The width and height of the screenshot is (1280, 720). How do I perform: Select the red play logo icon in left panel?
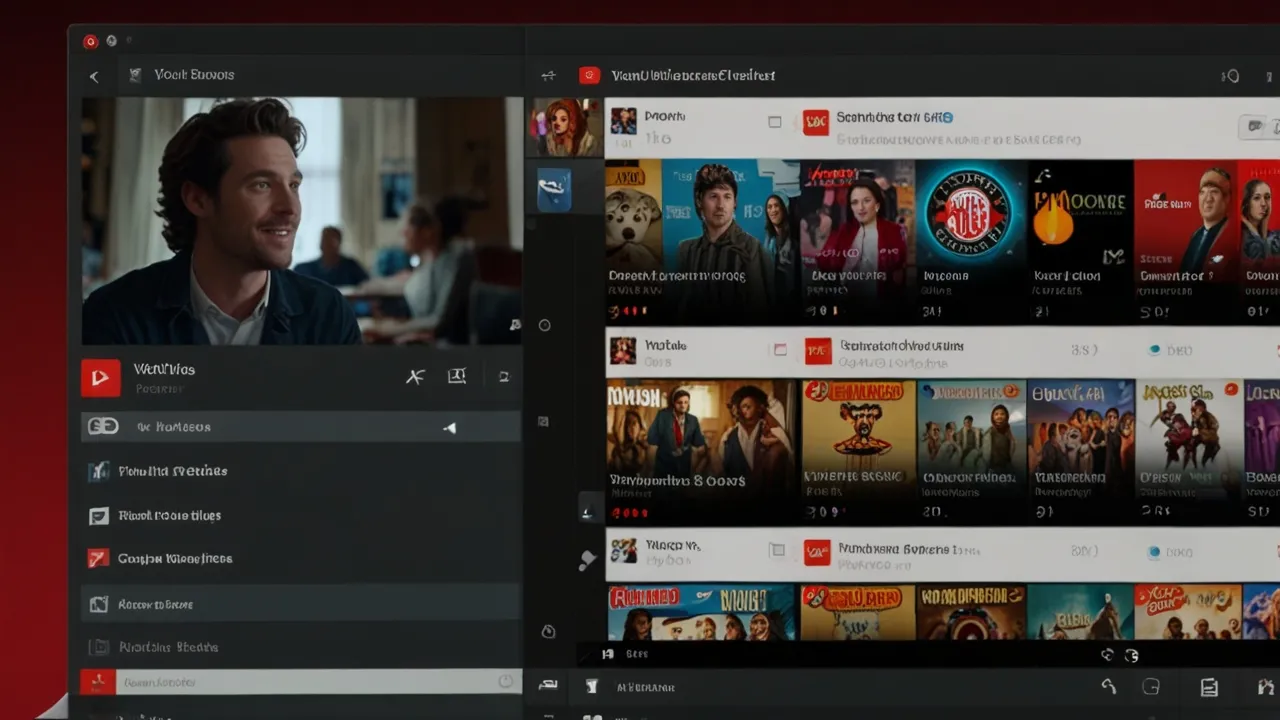pyautogui.click(x=100, y=376)
